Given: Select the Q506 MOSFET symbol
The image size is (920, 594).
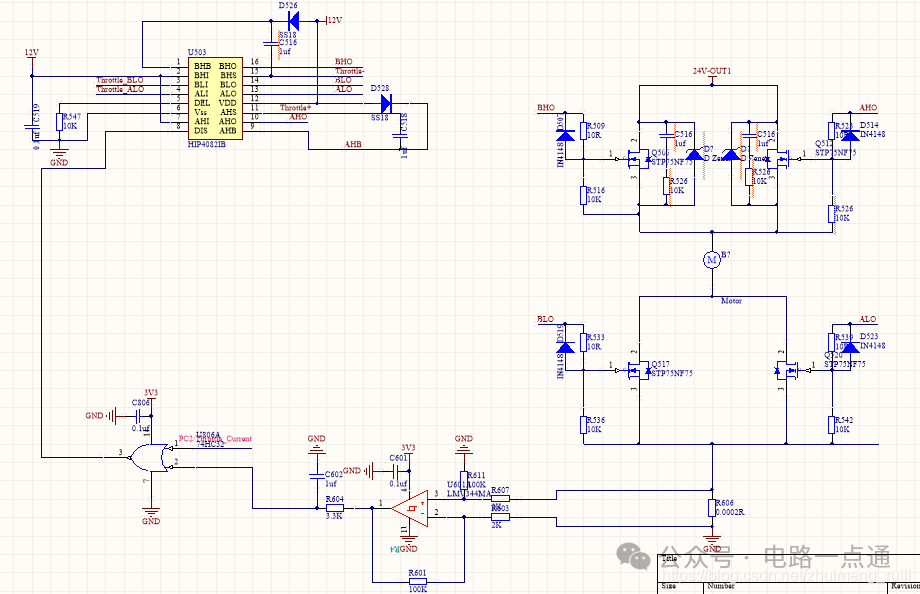Looking at the screenshot, I should click(x=638, y=158).
